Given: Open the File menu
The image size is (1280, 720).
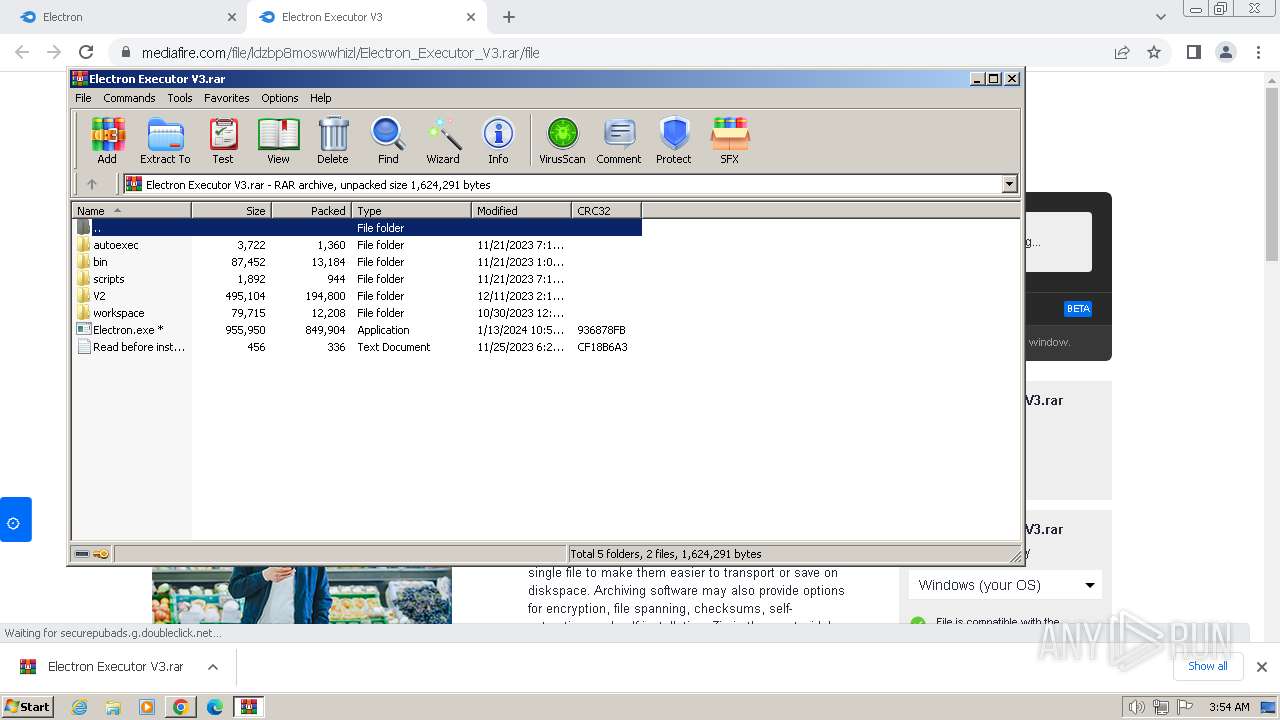Looking at the screenshot, I should pos(83,98).
